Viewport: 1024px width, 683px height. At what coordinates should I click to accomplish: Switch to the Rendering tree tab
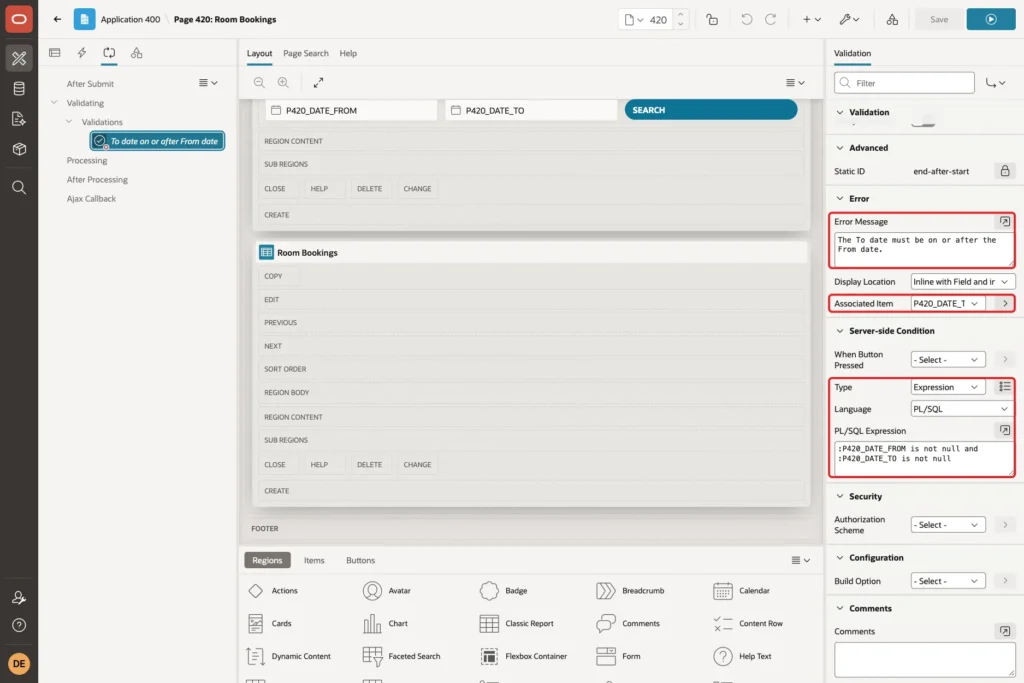point(55,53)
